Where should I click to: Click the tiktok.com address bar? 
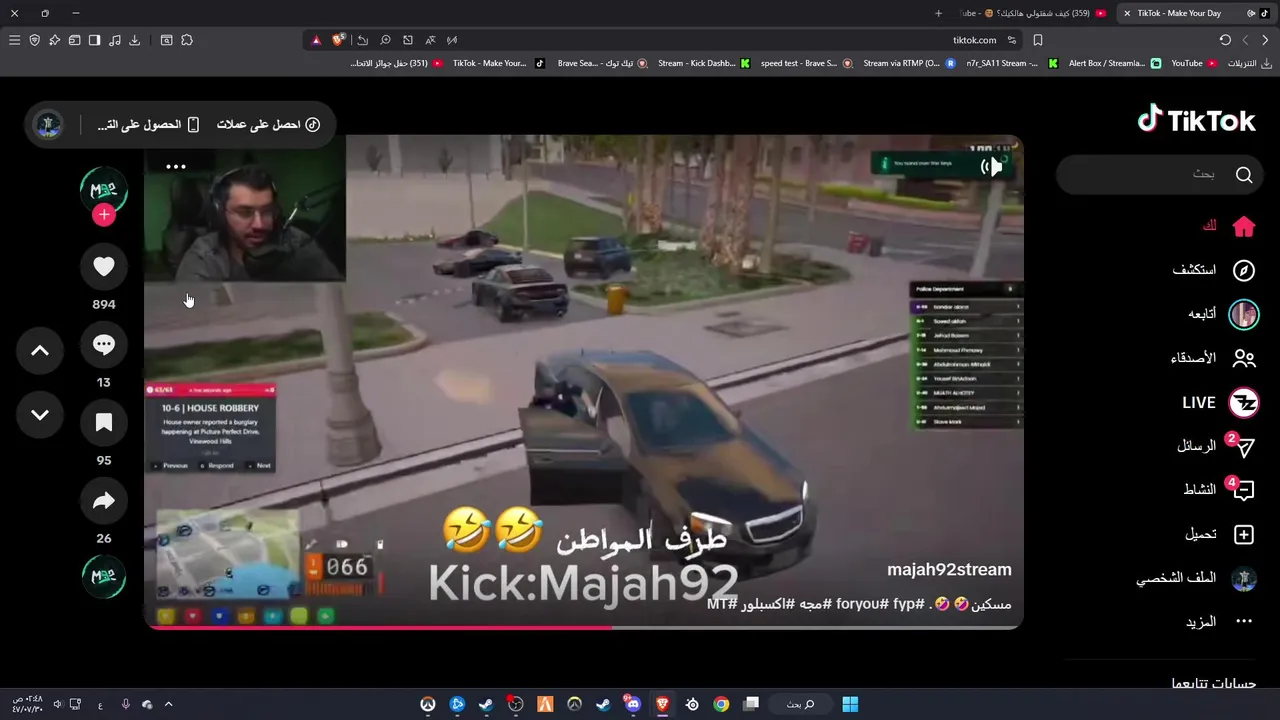974,40
